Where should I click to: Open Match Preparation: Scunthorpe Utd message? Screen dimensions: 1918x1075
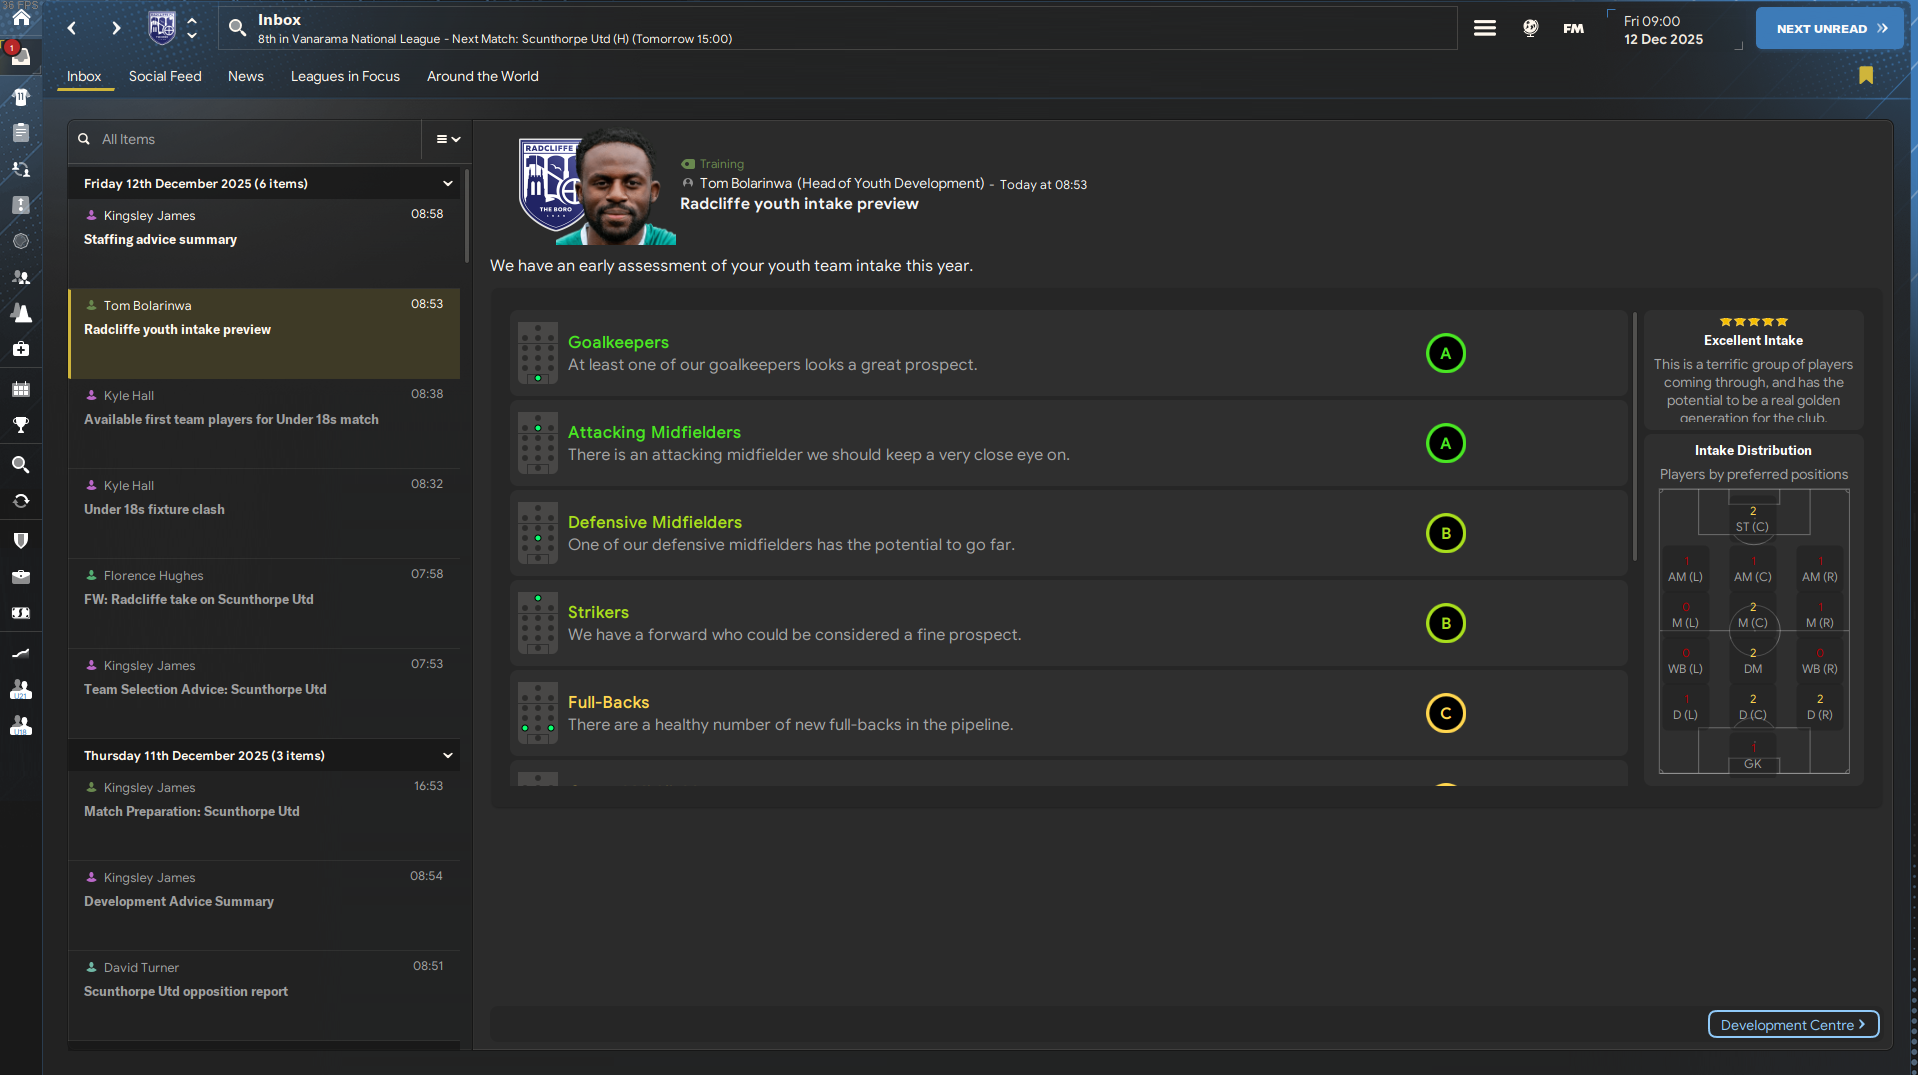pos(264,815)
